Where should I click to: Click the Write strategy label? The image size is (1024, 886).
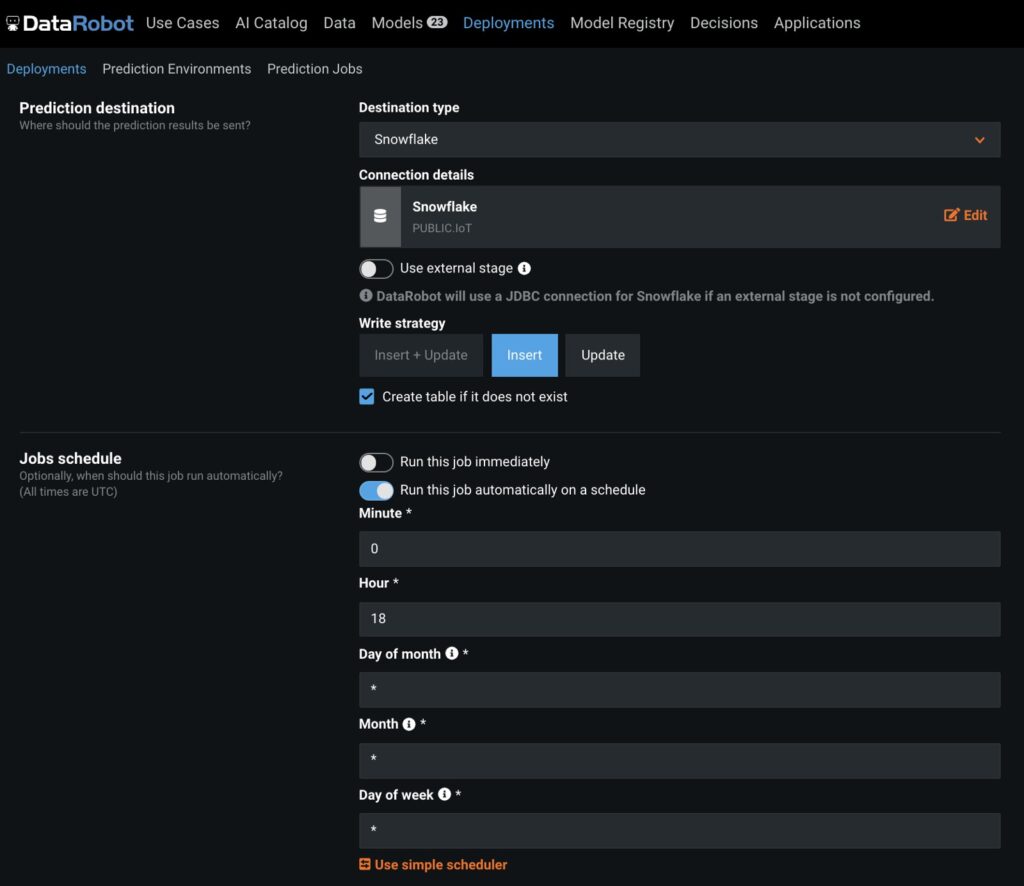402,323
